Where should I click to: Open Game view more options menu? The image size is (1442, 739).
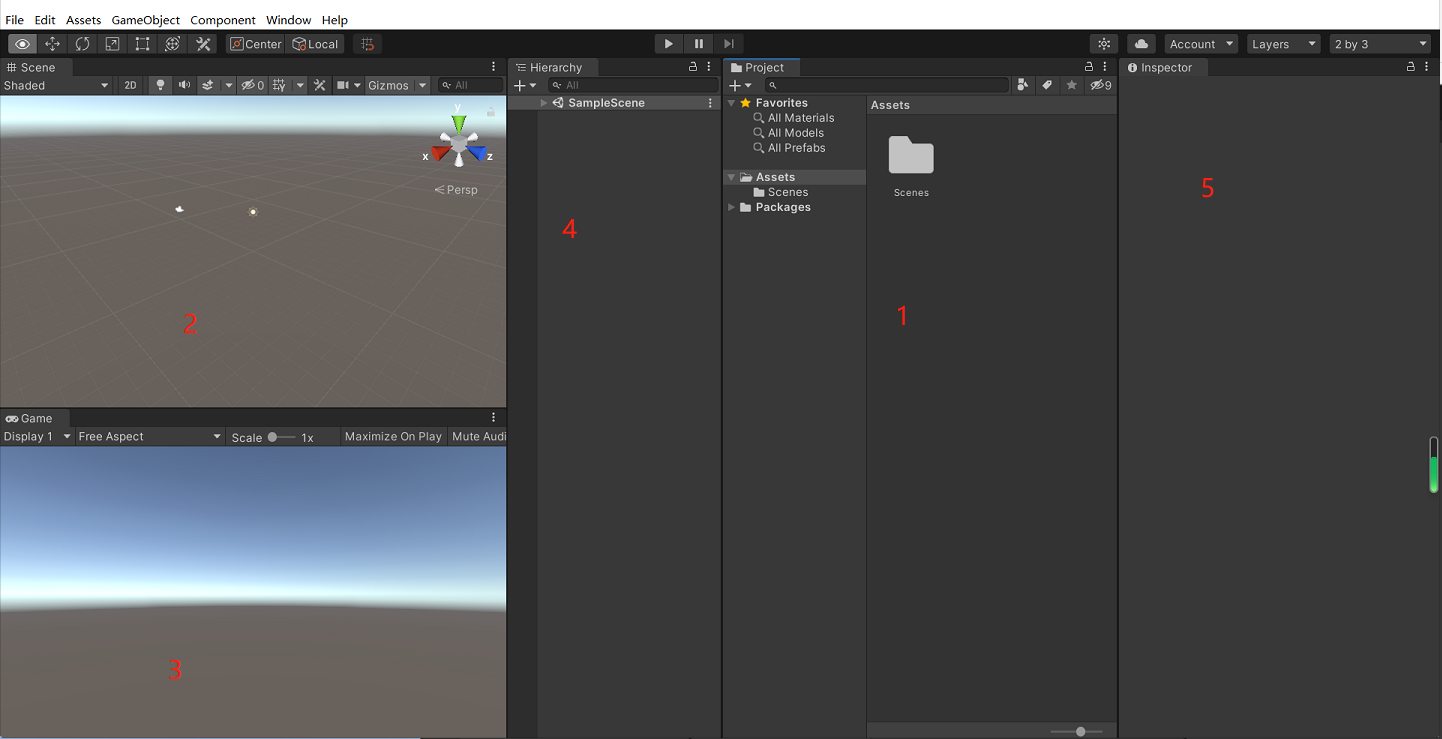pyautogui.click(x=494, y=418)
